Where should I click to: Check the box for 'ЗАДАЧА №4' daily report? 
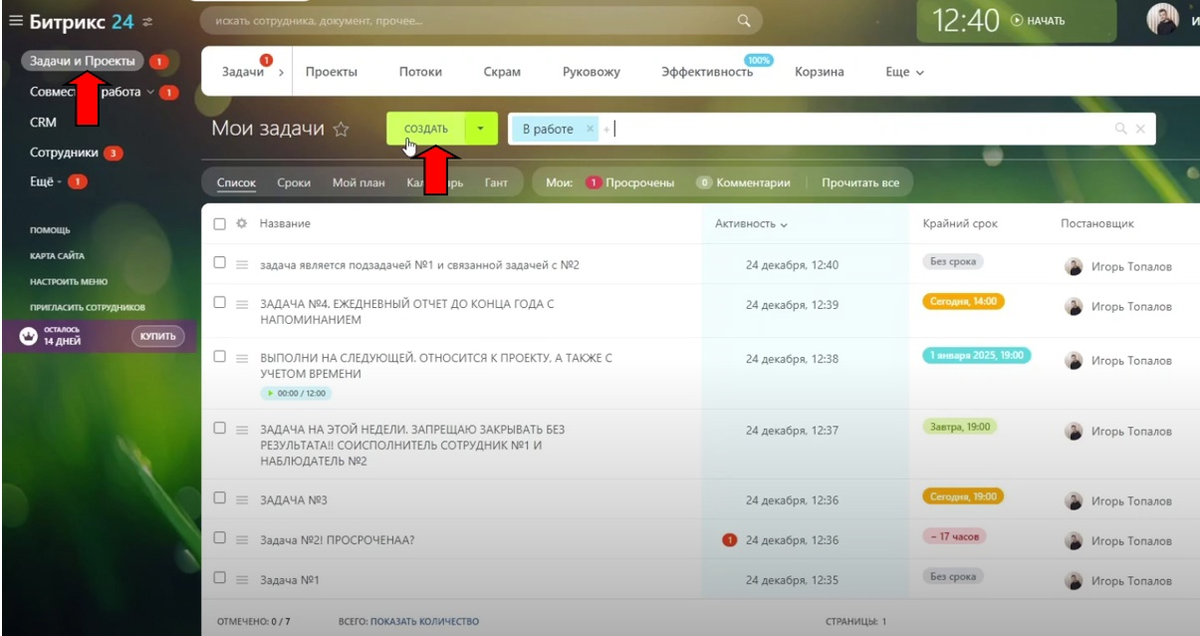(x=220, y=302)
